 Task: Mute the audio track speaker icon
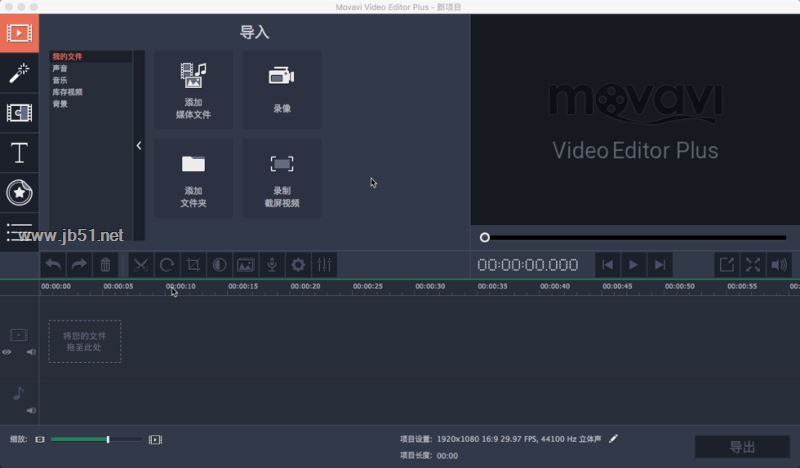pos(31,411)
